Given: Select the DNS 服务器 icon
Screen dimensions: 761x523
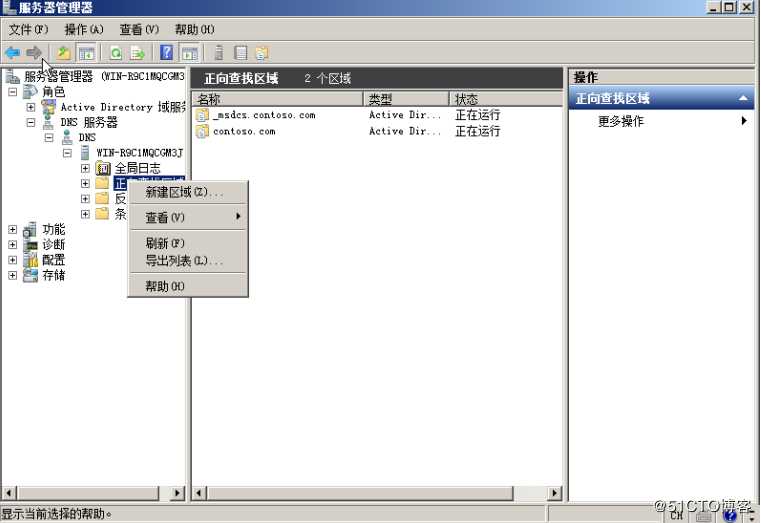Looking at the screenshot, I should click(48, 122).
